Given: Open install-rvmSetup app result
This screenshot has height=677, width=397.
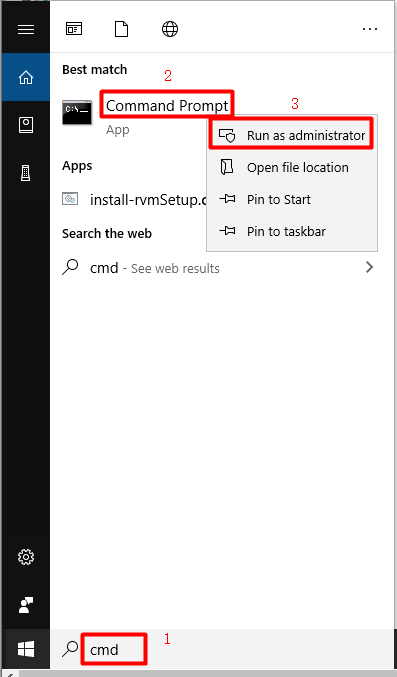Looking at the screenshot, I should pyautogui.click(x=148, y=199).
